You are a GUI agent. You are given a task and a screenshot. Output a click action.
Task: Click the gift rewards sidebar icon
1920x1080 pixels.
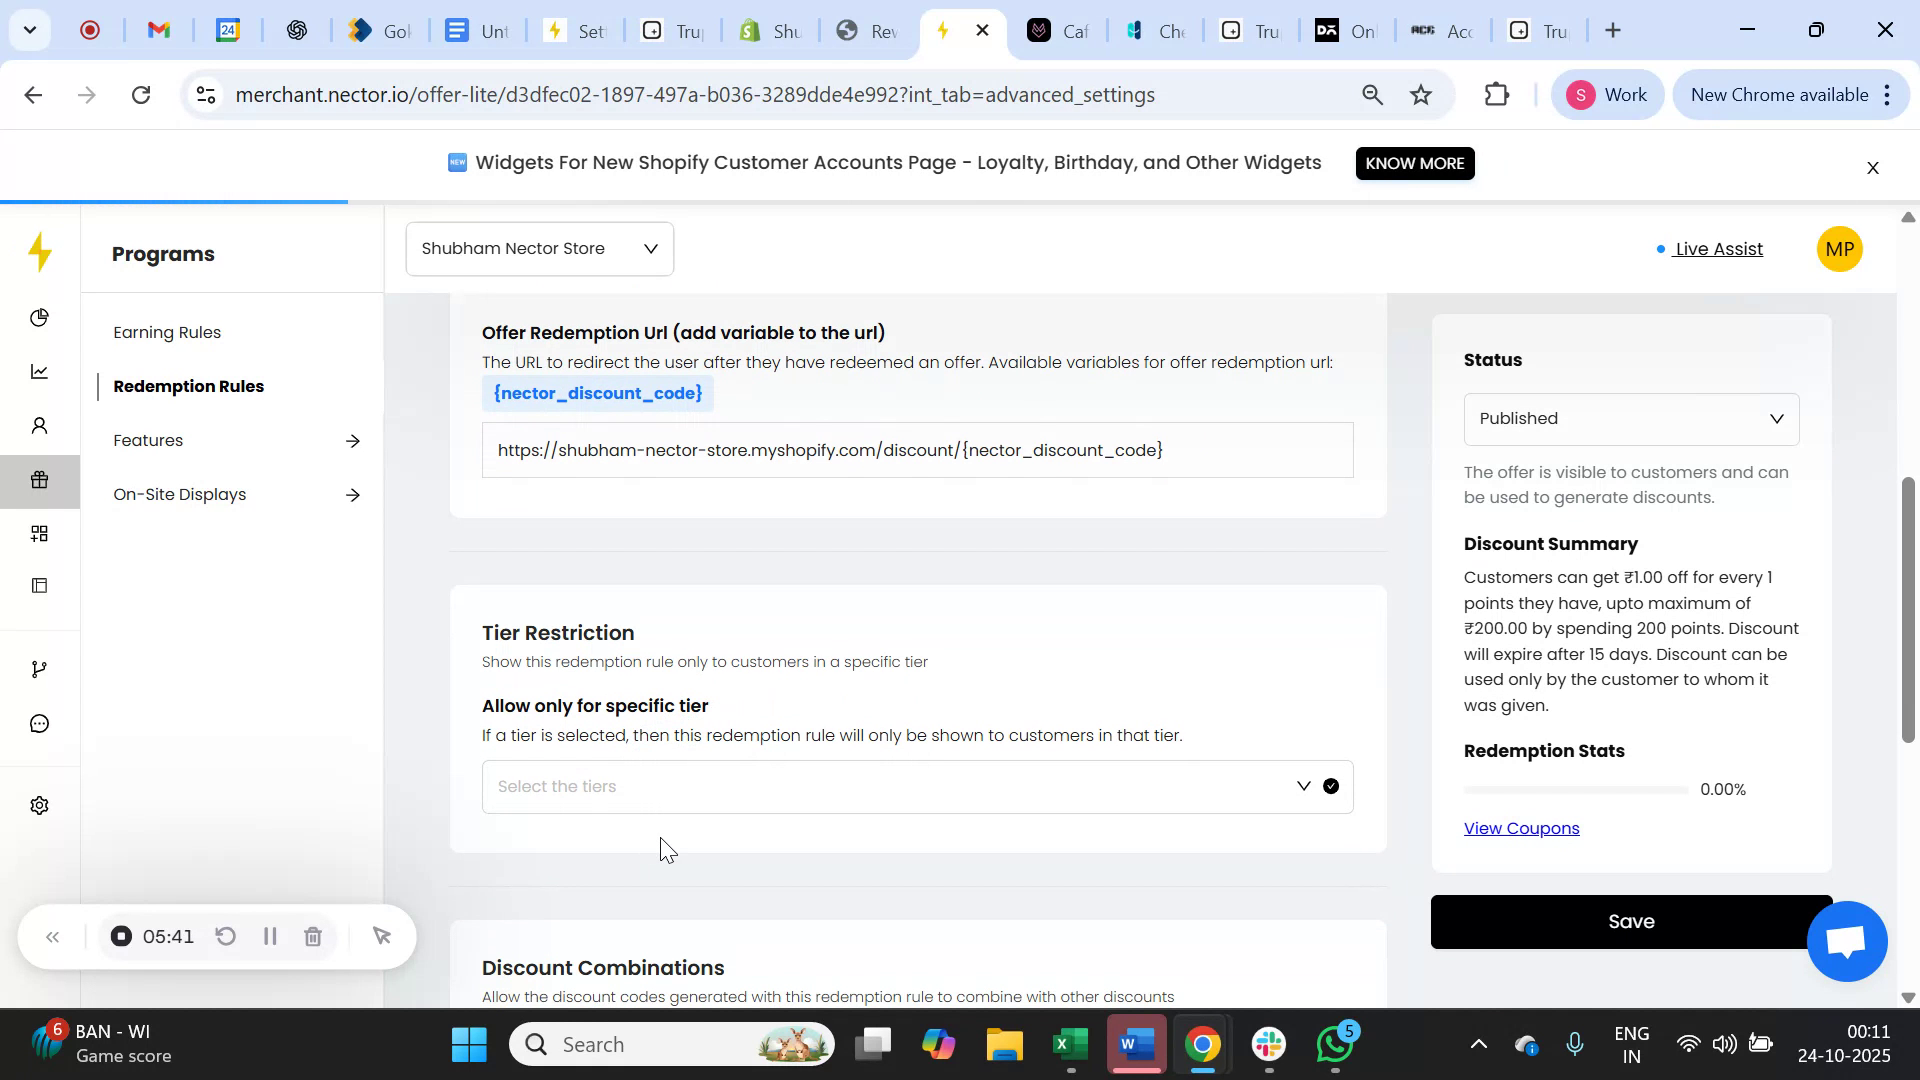pyautogui.click(x=39, y=480)
